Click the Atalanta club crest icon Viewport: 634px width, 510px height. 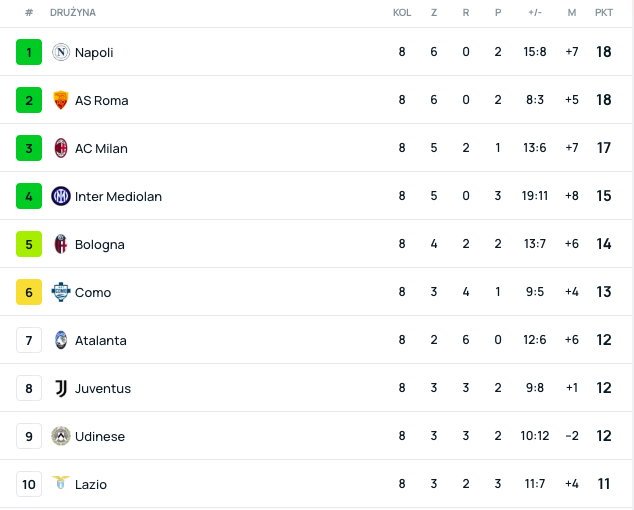pyautogui.click(x=61, y=340)
